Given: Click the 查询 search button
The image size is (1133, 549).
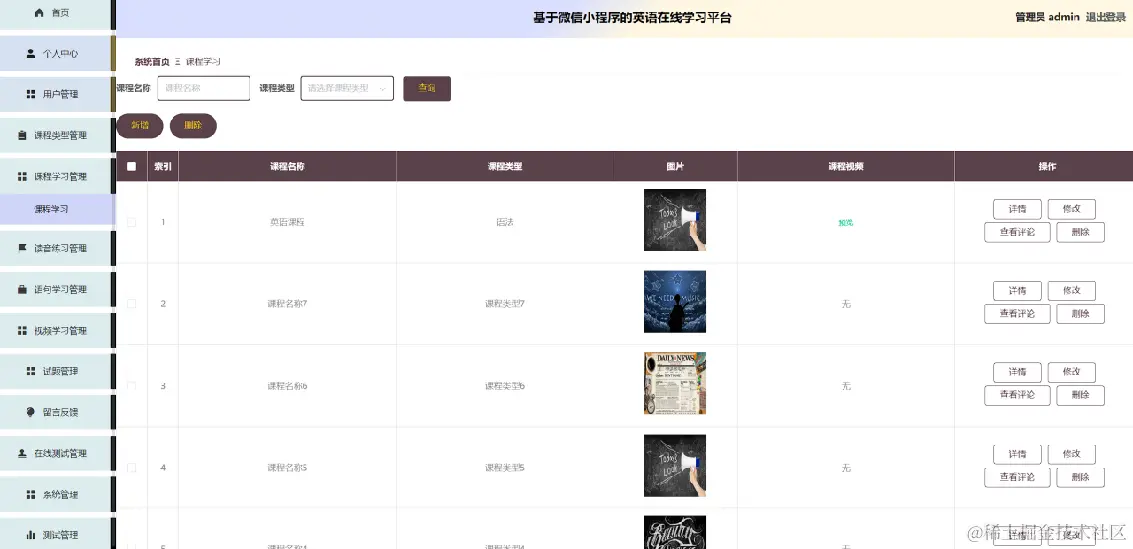Looking at the screenshot, I should coord(427,88).
